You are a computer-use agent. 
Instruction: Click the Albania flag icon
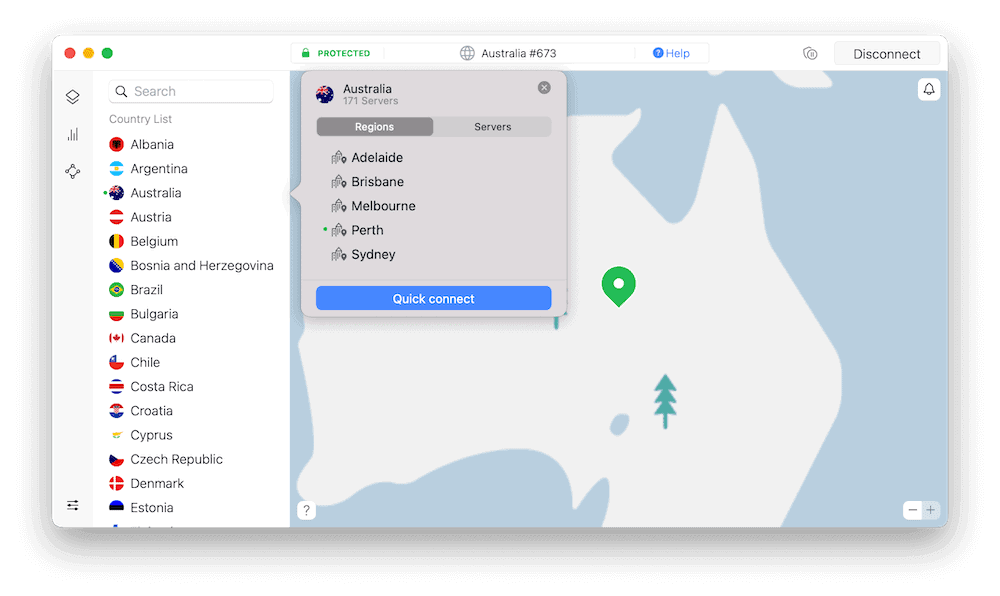116,145
